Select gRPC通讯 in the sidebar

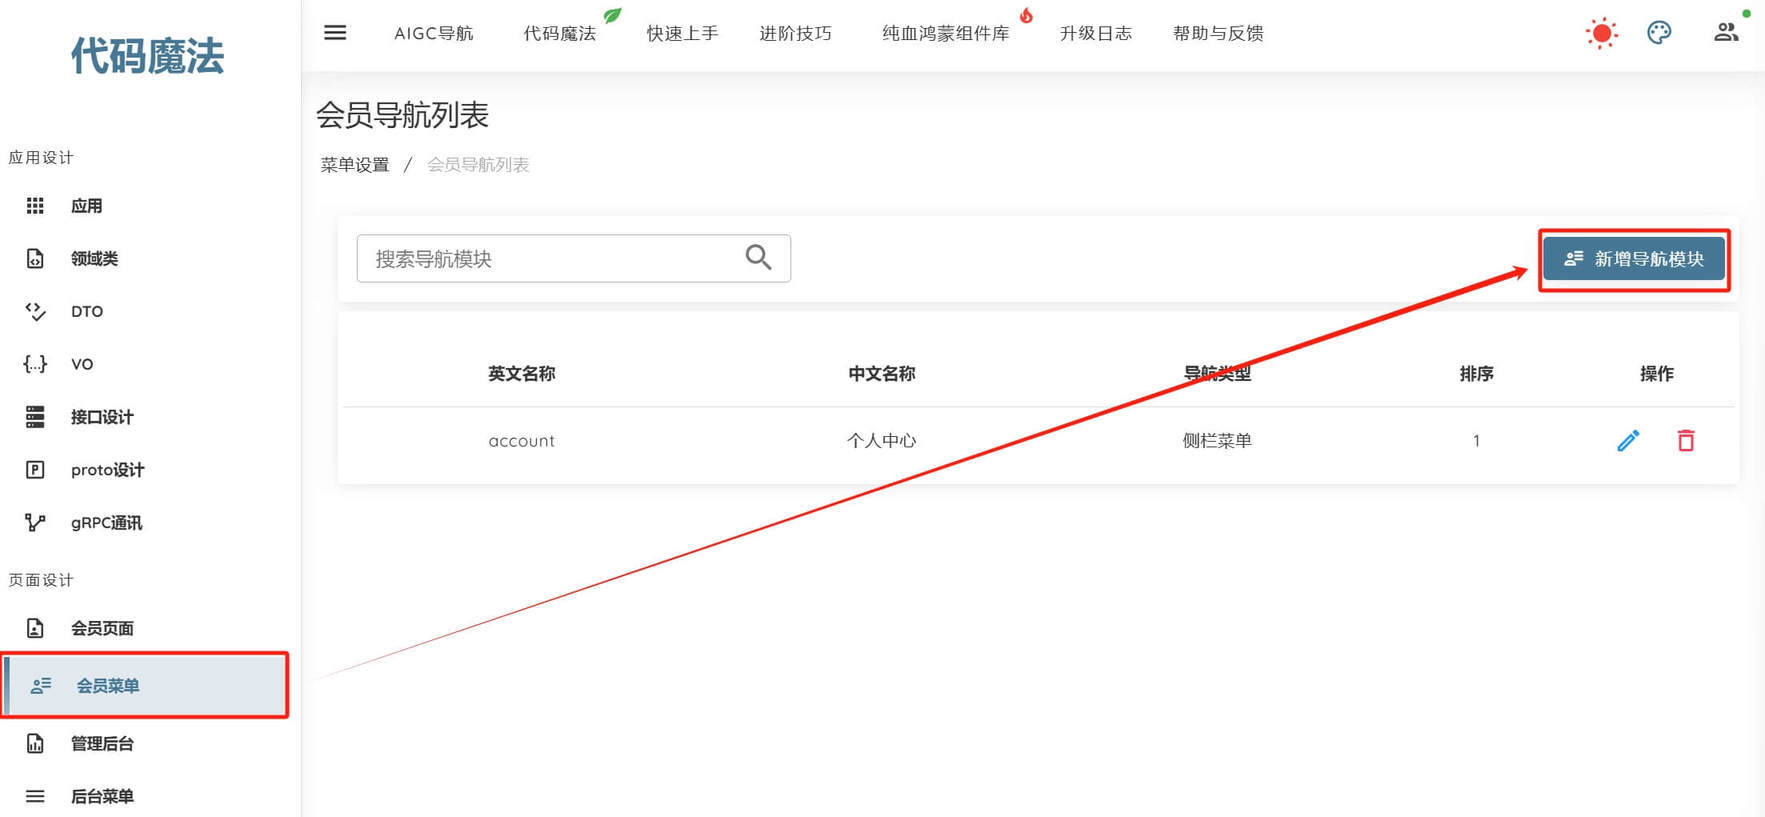point(107,522)
